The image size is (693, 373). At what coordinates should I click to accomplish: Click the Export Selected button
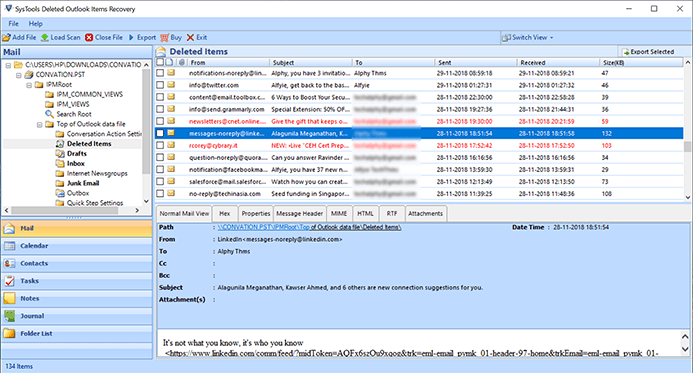648,52
